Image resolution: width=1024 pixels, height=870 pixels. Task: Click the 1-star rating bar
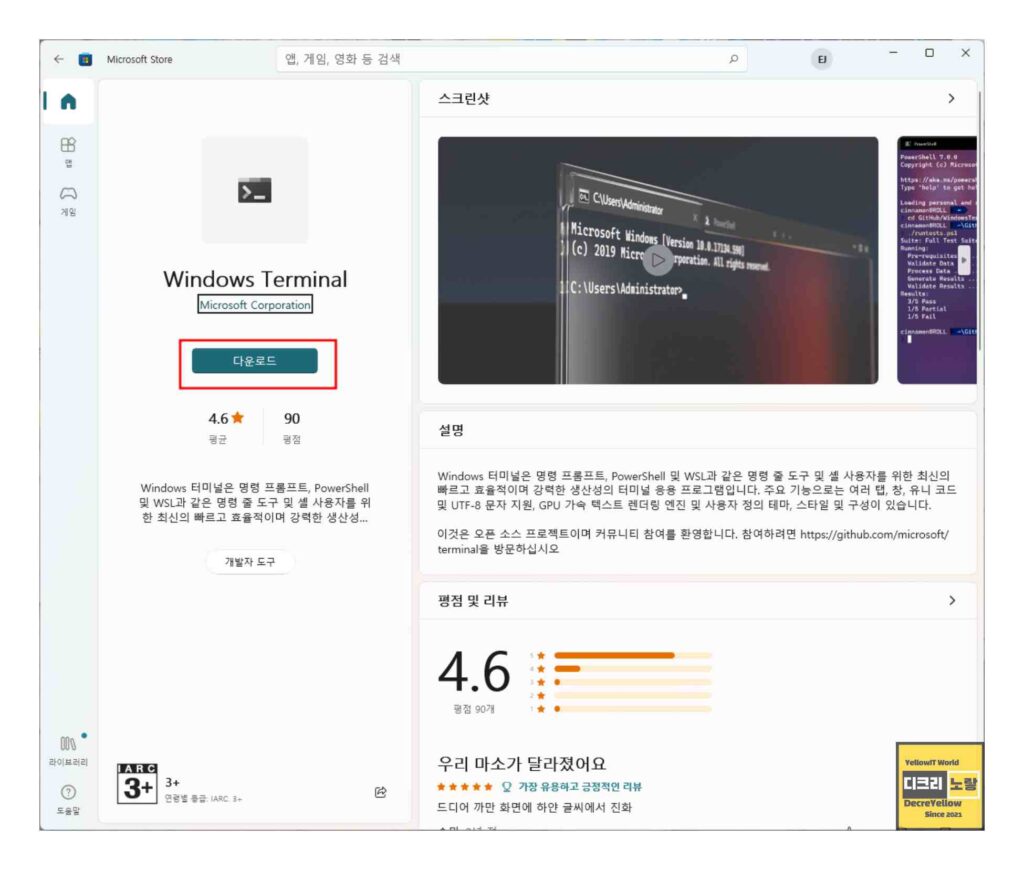[633, 709]
